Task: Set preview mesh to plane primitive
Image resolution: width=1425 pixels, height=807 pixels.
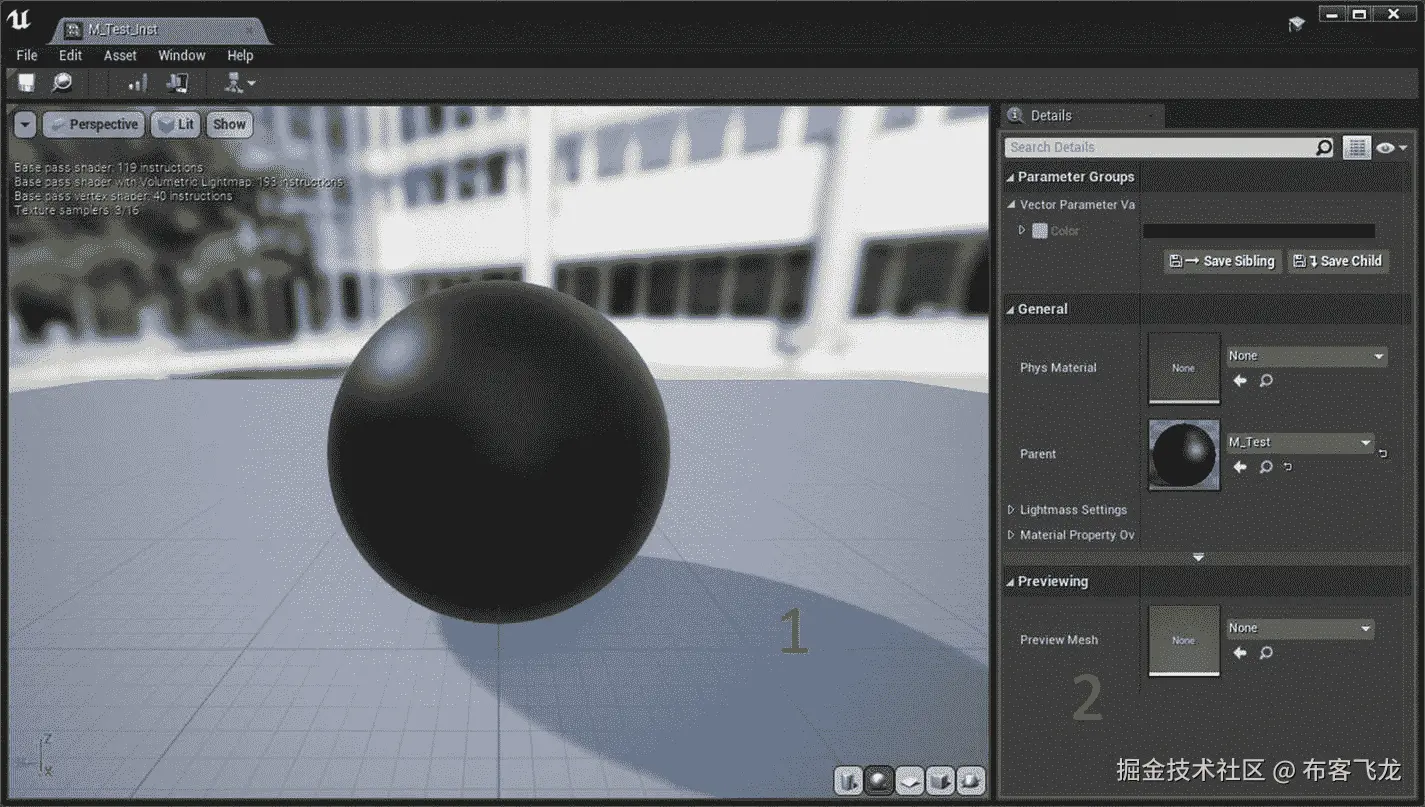Action: point(909,780)
